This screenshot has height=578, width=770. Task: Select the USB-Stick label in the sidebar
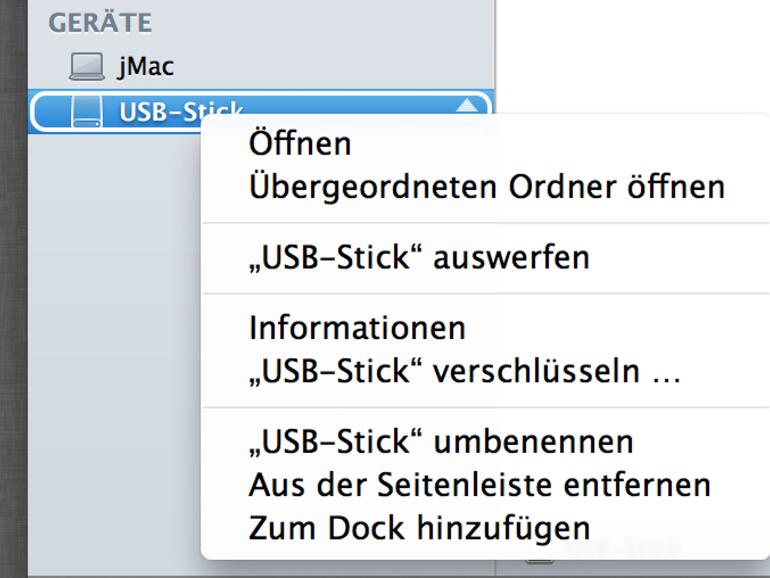click(x=180, y=111)
